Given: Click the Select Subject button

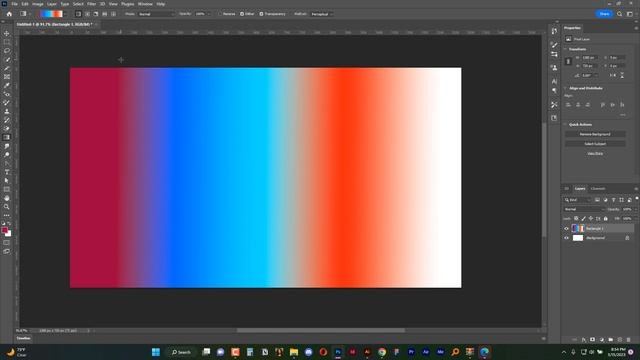Looking at the screenshot, I should click(x=595, y=144).
